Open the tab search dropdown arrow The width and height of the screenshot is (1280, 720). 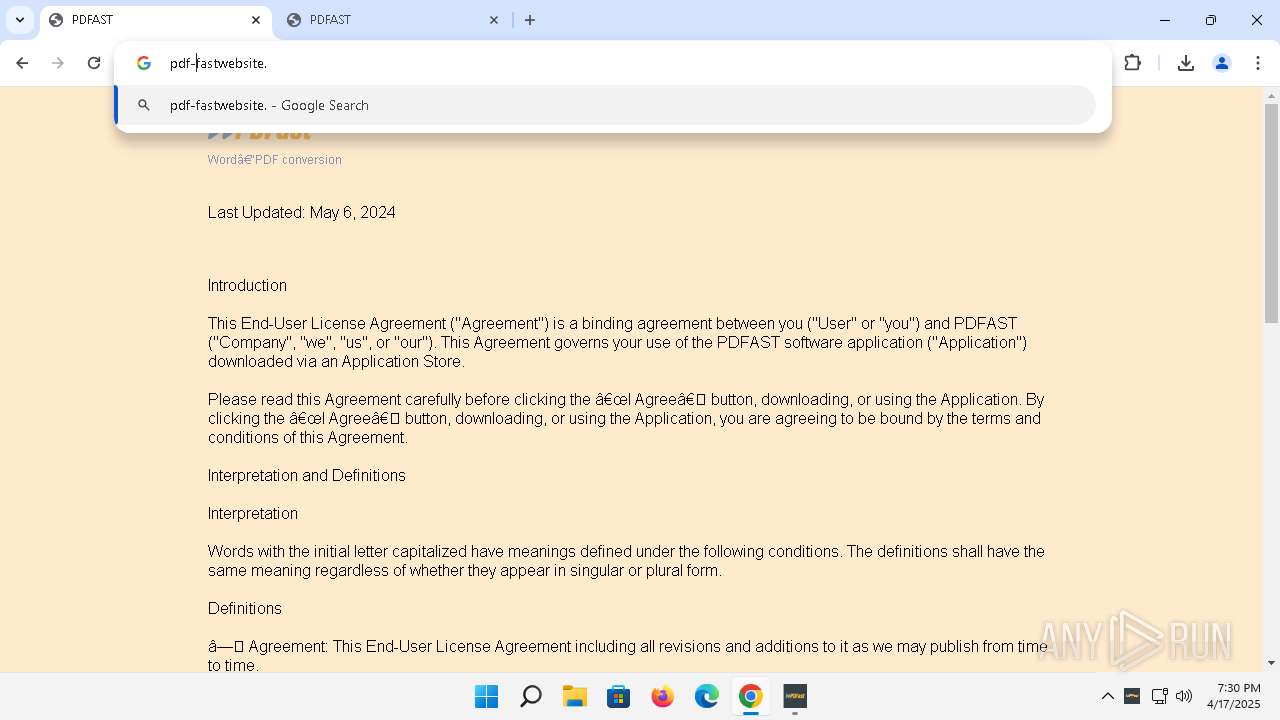point(19,20)
